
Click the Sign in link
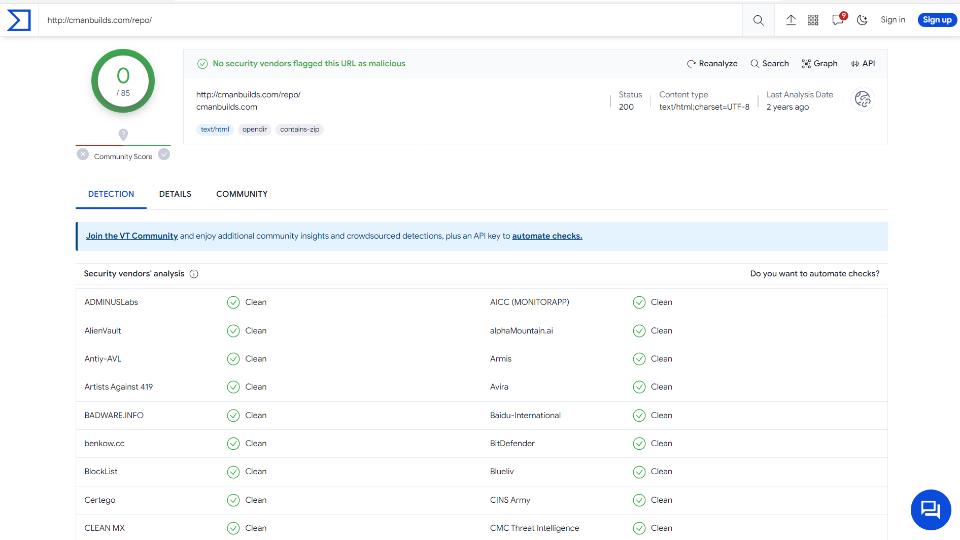click(x=893, y=20)
